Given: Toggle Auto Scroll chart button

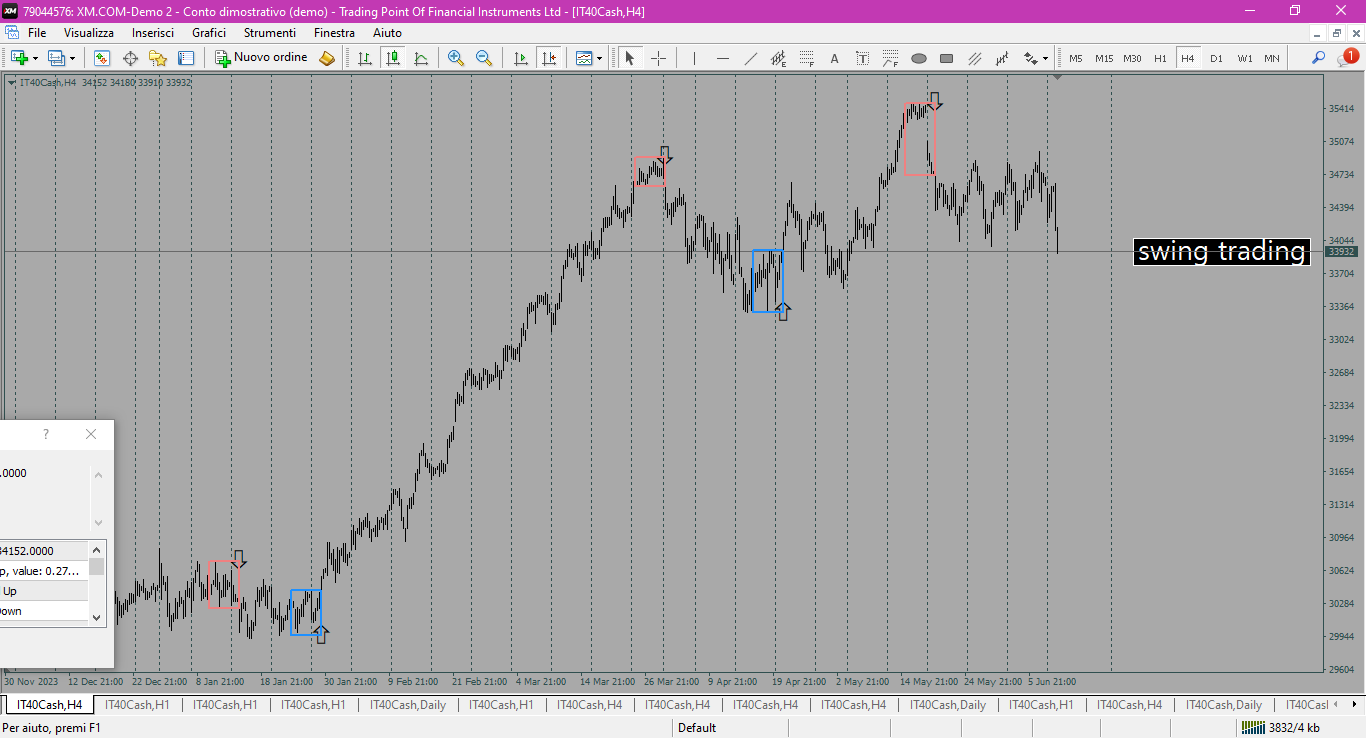Looking at the screenshot, I should coord(520,58).
